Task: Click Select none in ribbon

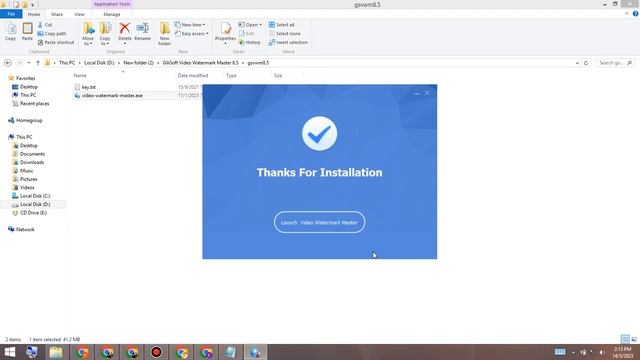Action: pos(284,33)
